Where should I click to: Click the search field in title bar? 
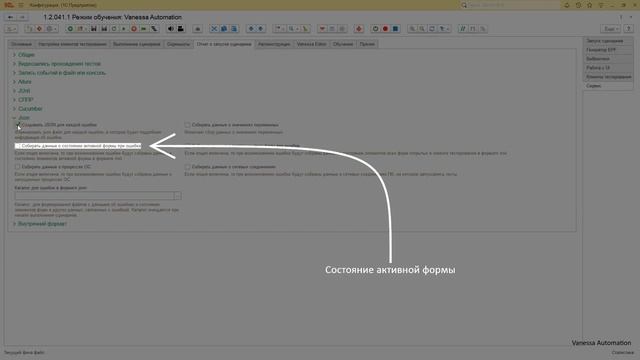pos(509,5)
